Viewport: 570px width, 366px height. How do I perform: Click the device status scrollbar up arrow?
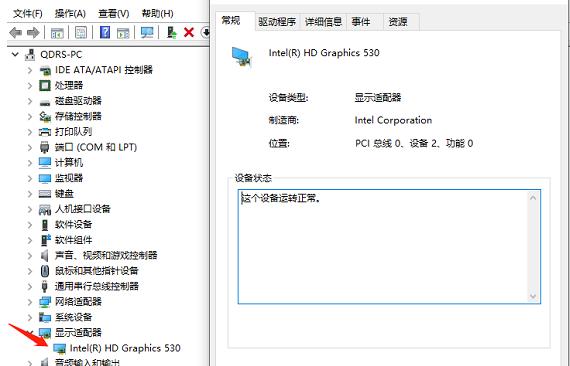(x=533, y=198)
